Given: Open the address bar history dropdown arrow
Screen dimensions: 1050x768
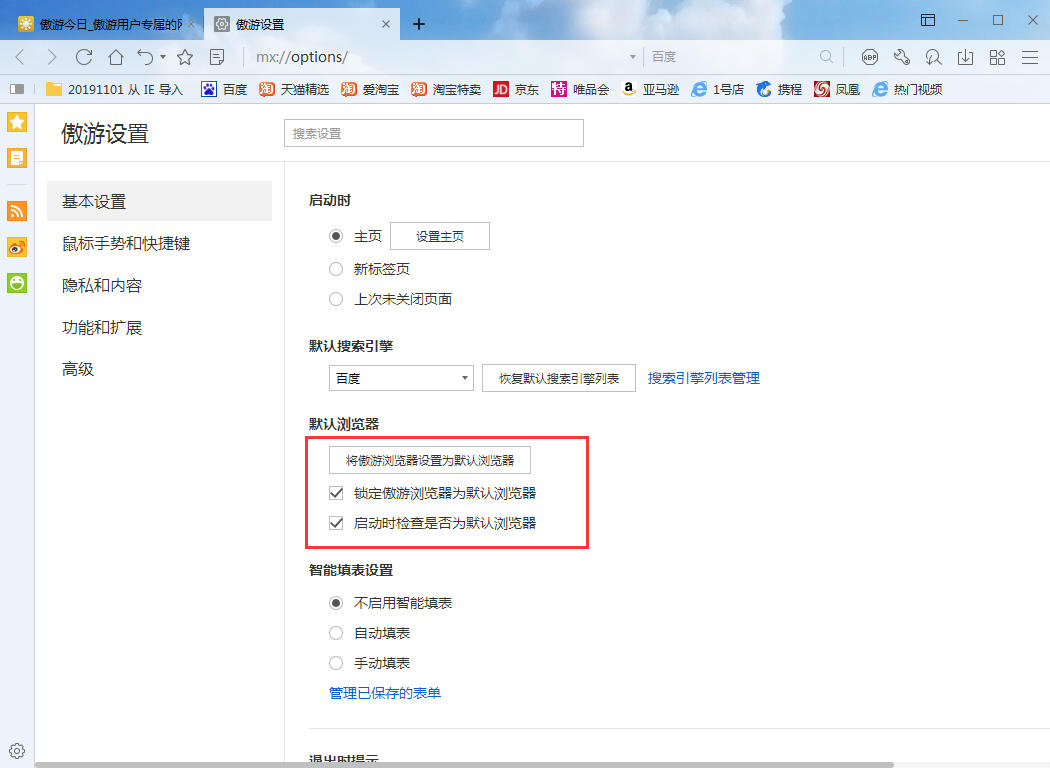Looking at the screenshot, I should coord(631,57).
